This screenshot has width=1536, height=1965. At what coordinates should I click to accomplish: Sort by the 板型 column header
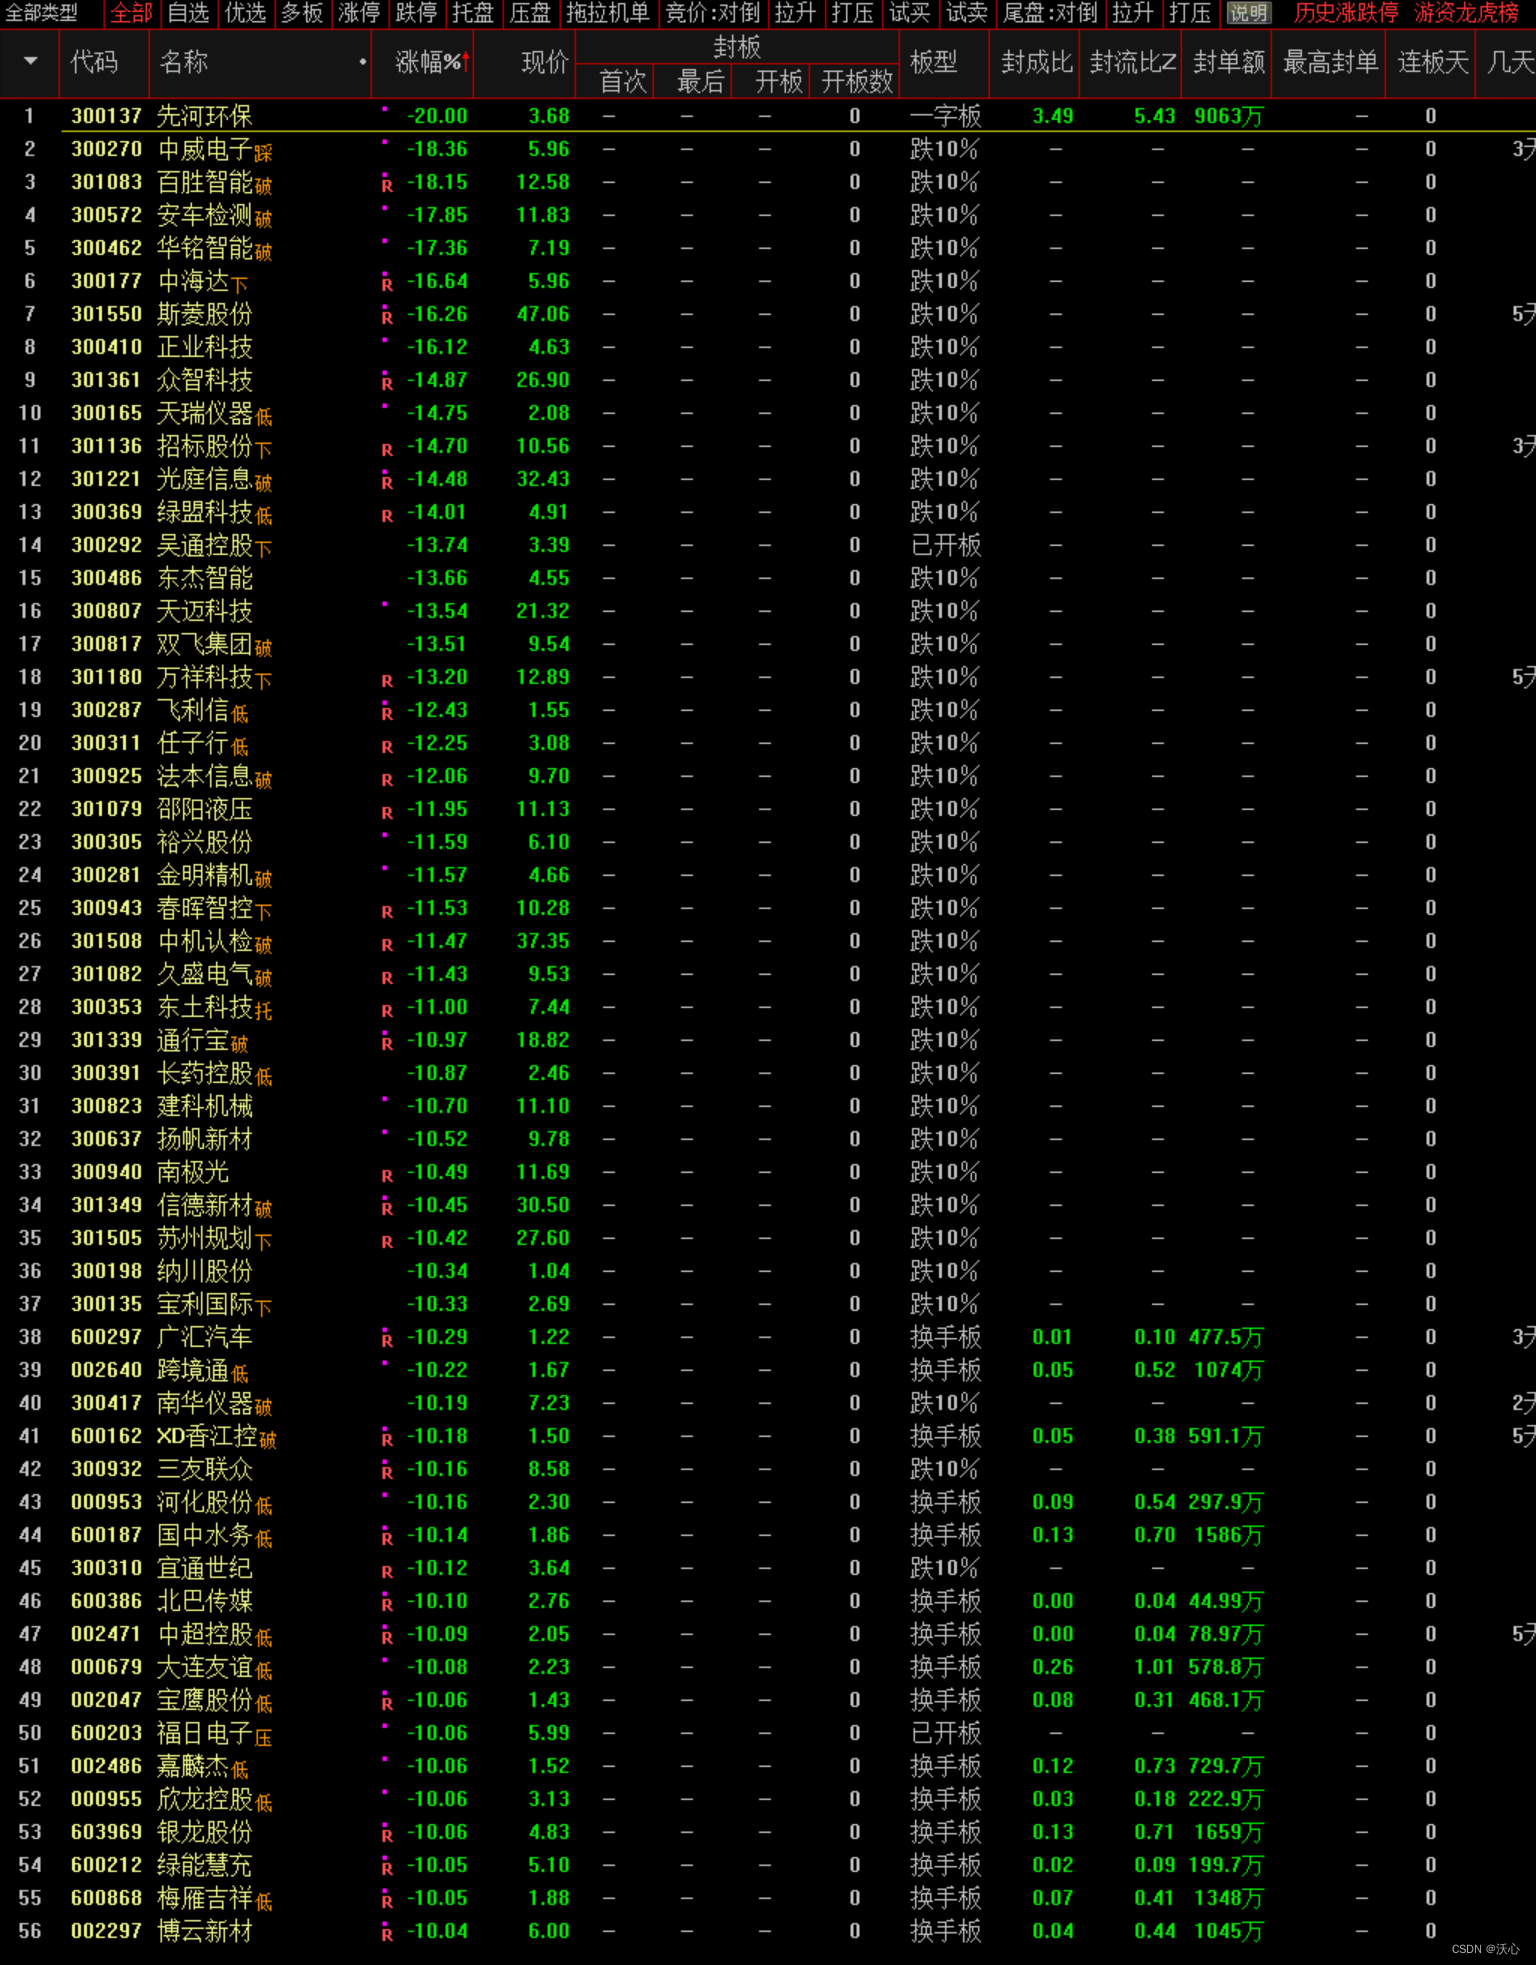[934, 62]
